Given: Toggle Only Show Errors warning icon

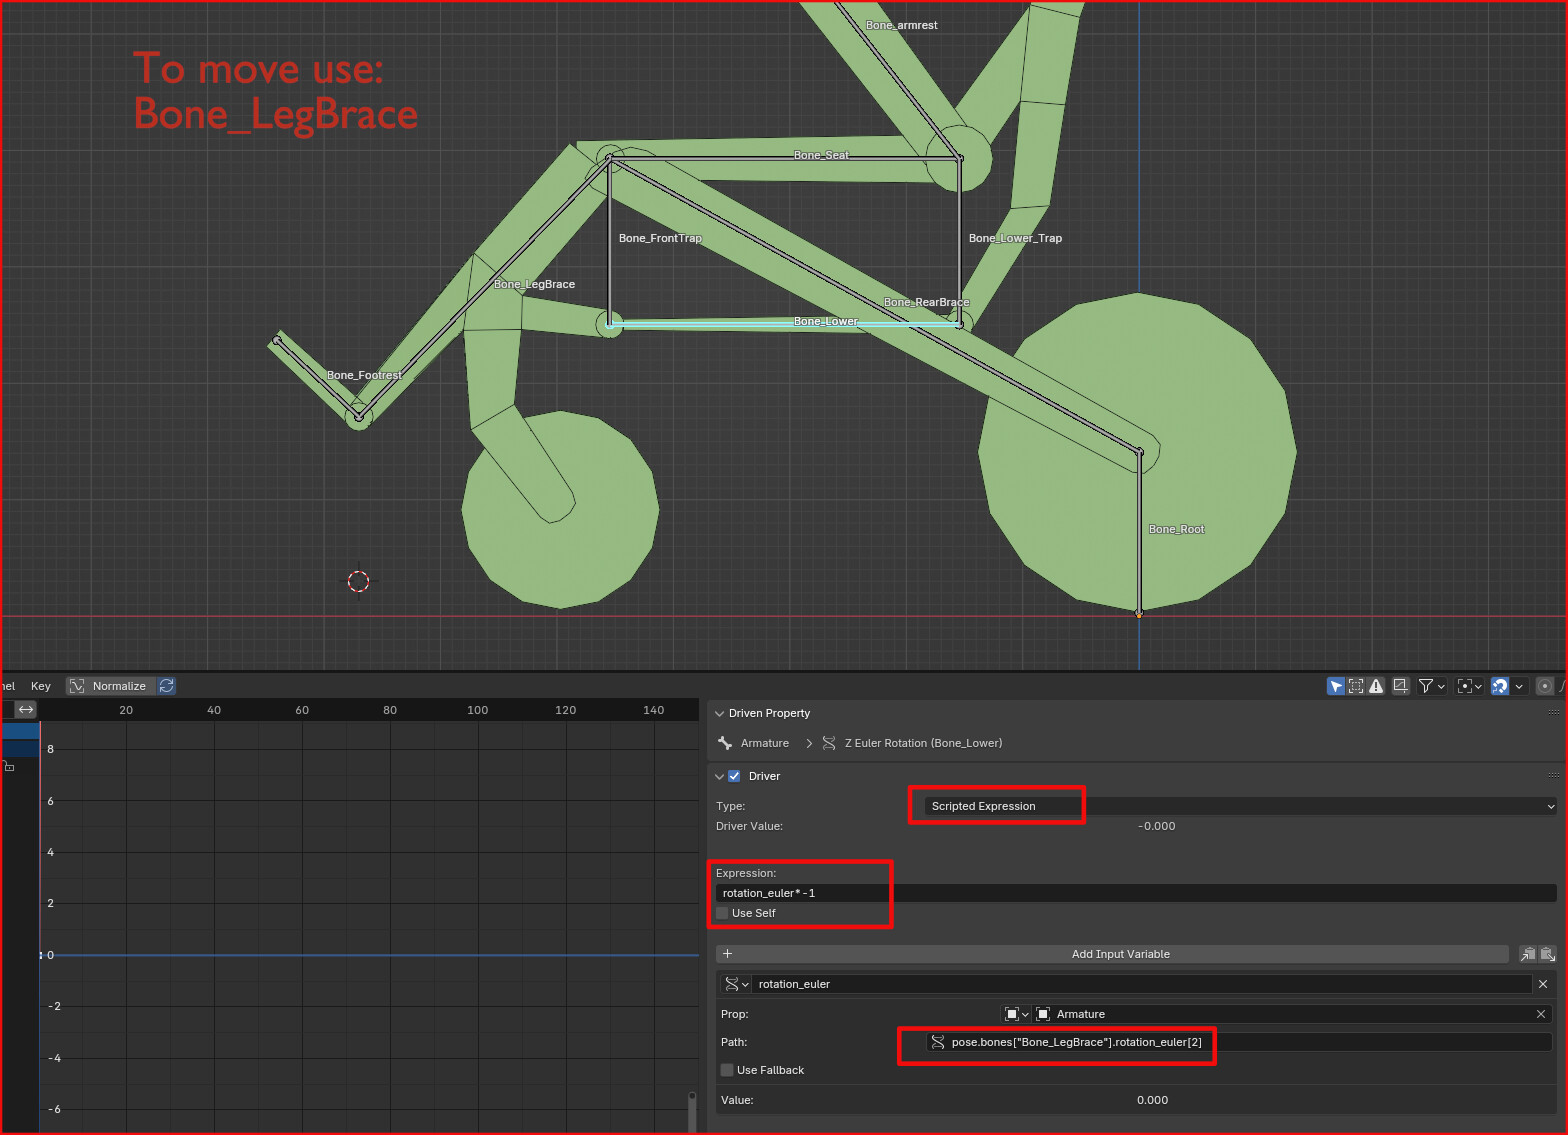Looking at the screenshot, I should coord(1376,686).
